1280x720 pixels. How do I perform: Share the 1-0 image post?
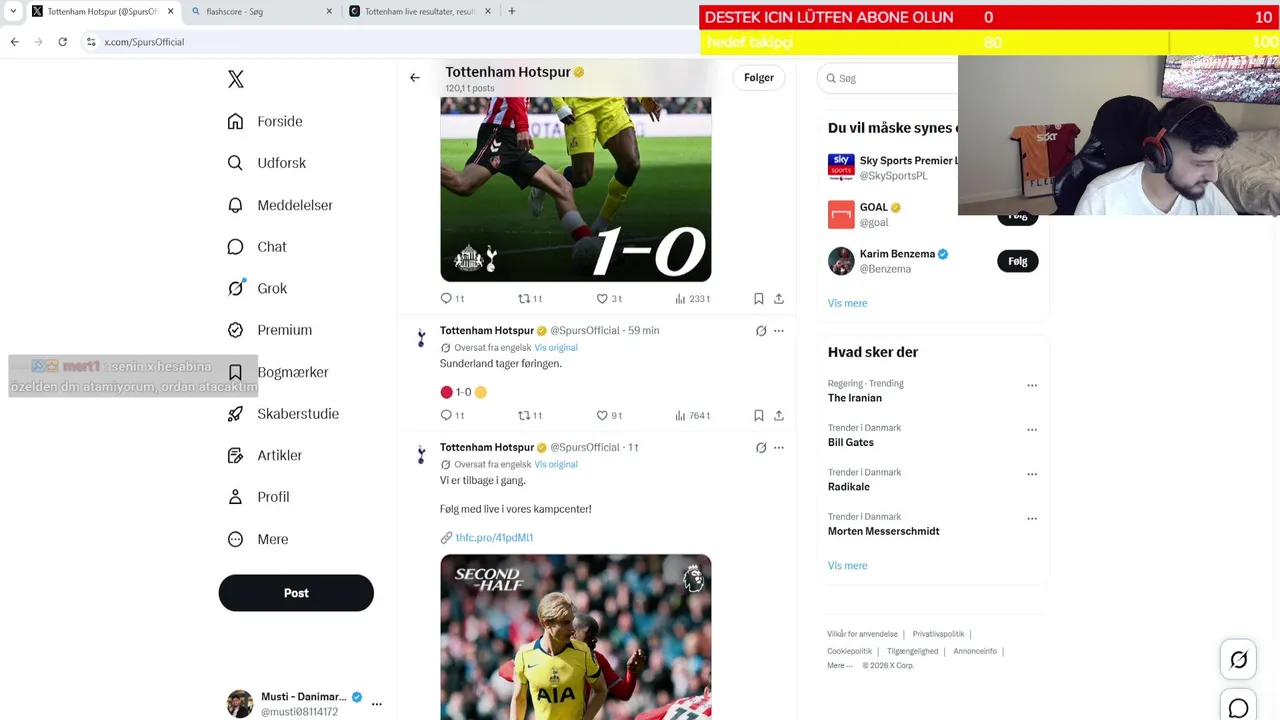779,298
